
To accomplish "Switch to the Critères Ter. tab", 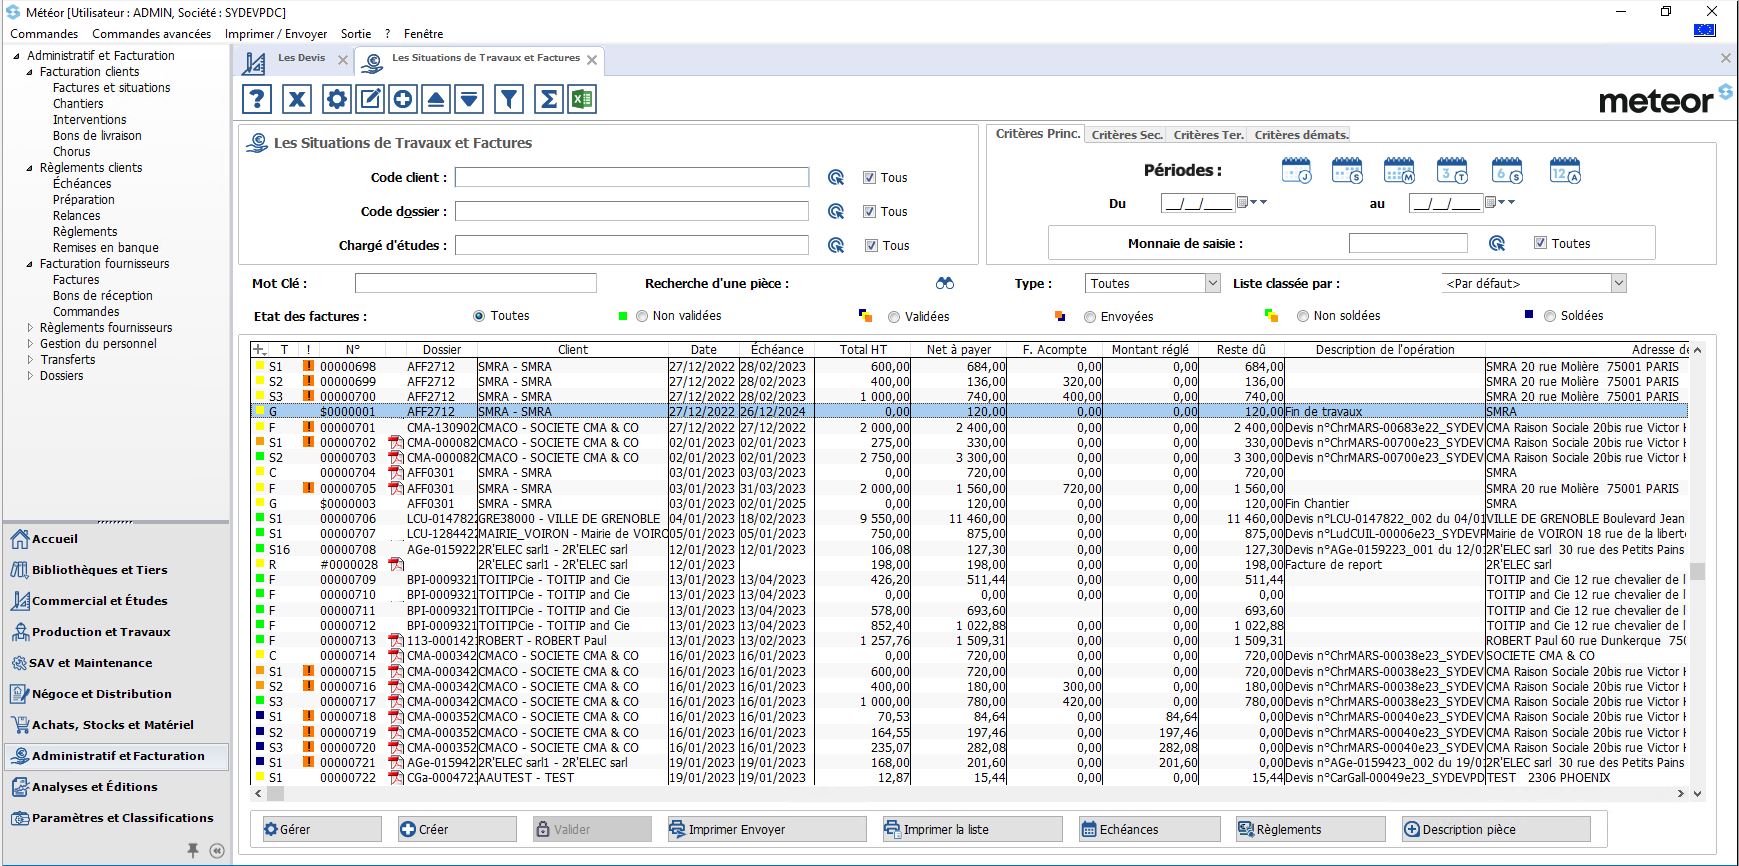I will tap(1209, 135).
